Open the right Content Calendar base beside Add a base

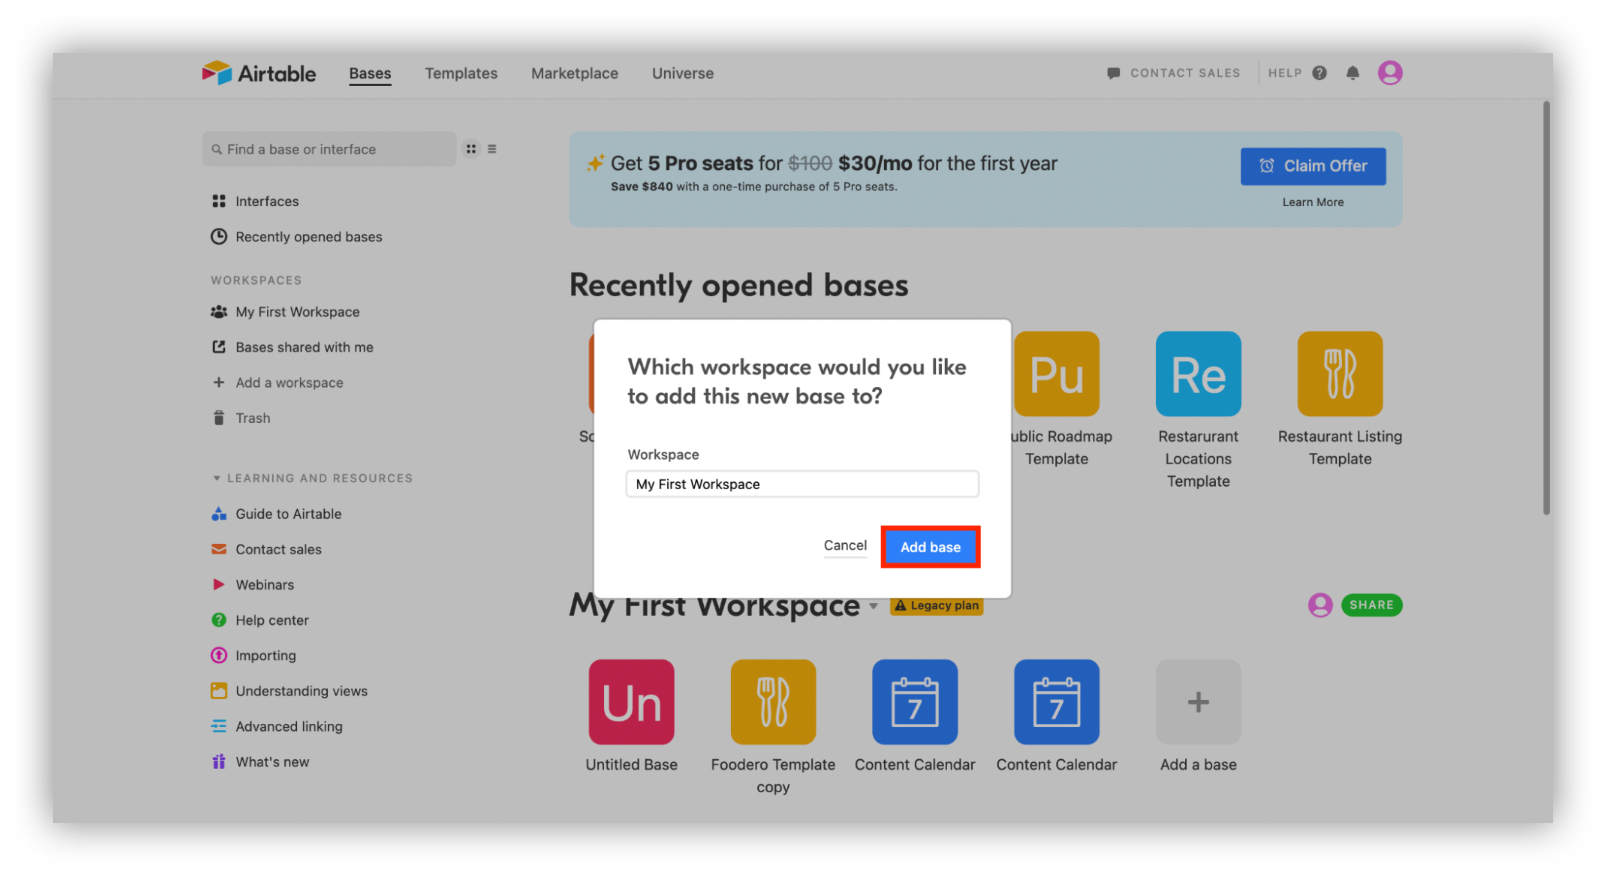click(1057, 702)
